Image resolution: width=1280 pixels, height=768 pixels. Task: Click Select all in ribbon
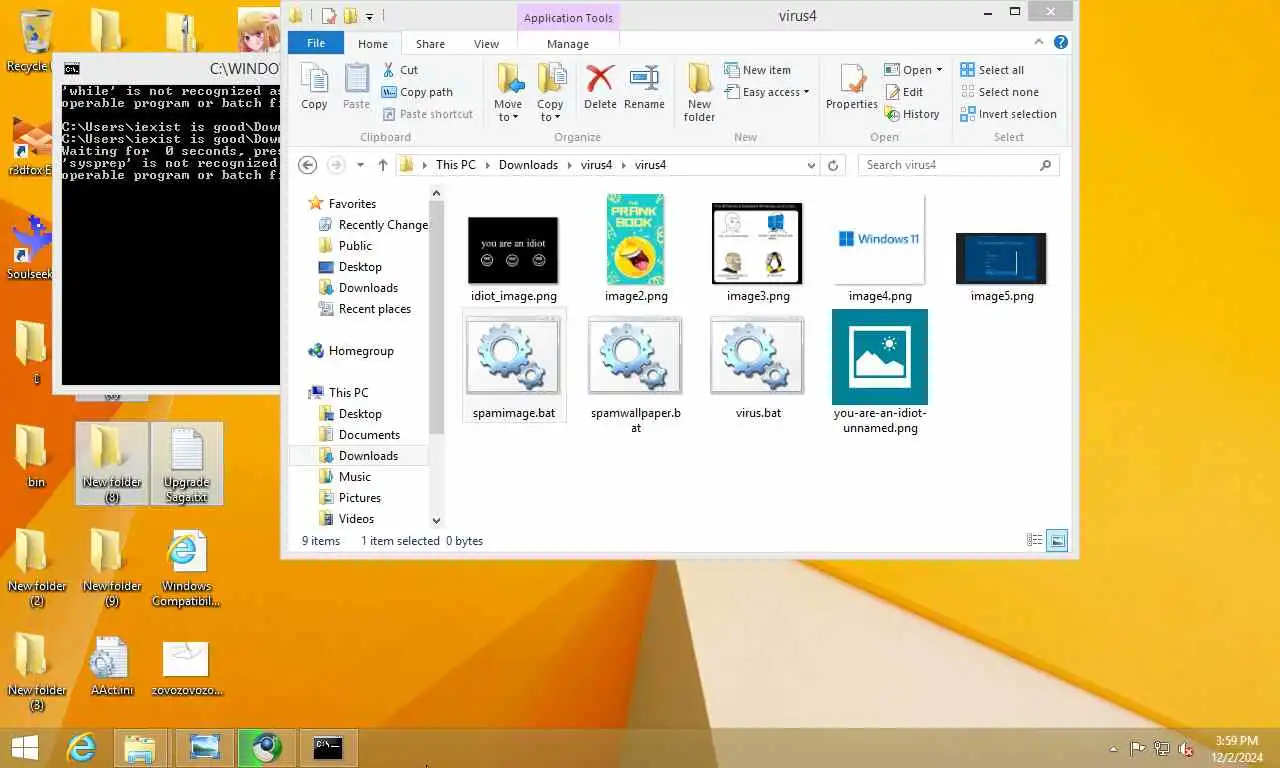[992, 70]
